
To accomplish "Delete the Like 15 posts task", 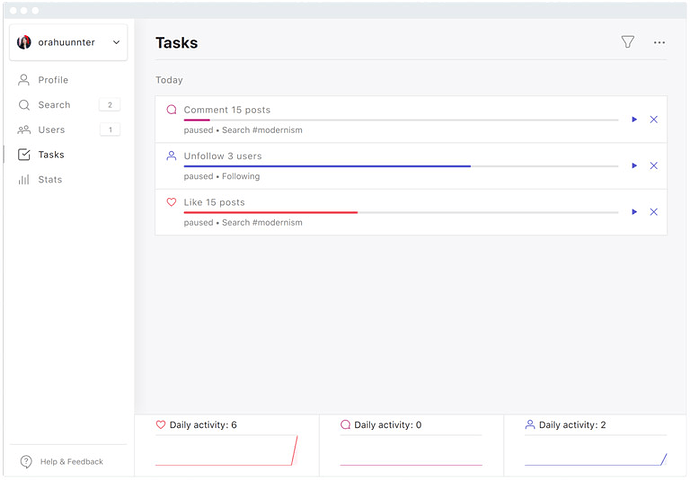I will (x=654, y=212).
